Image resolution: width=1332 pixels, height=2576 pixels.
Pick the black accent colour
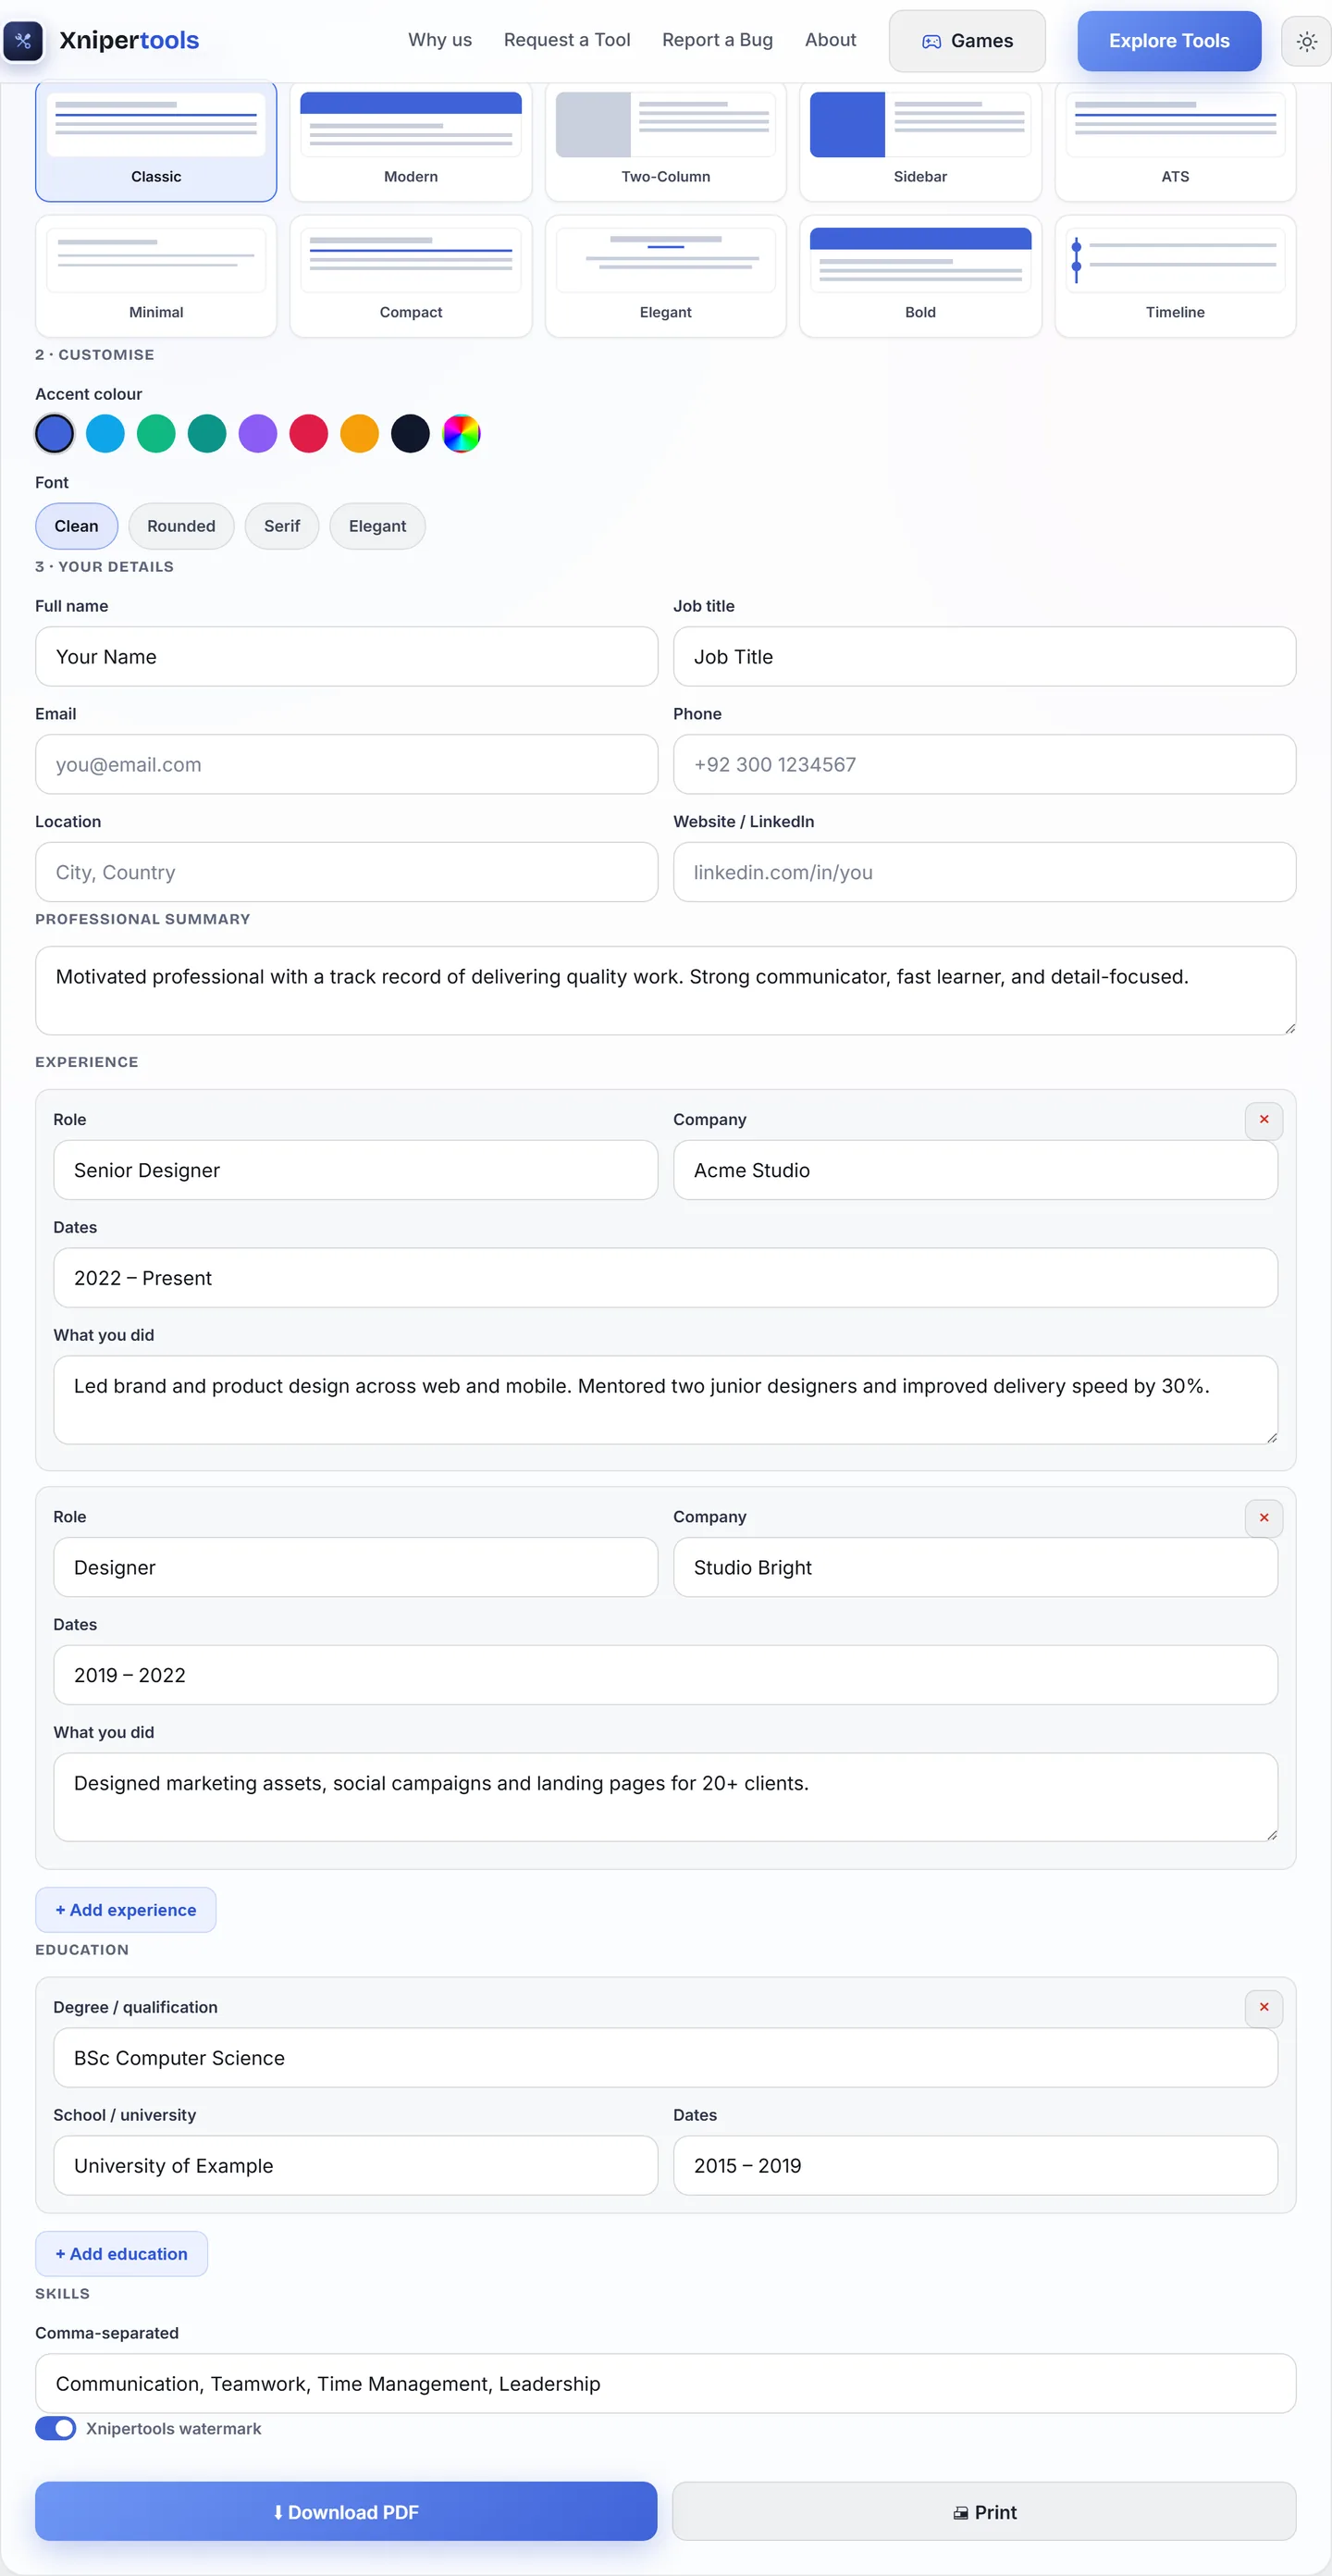coord(410,434)
